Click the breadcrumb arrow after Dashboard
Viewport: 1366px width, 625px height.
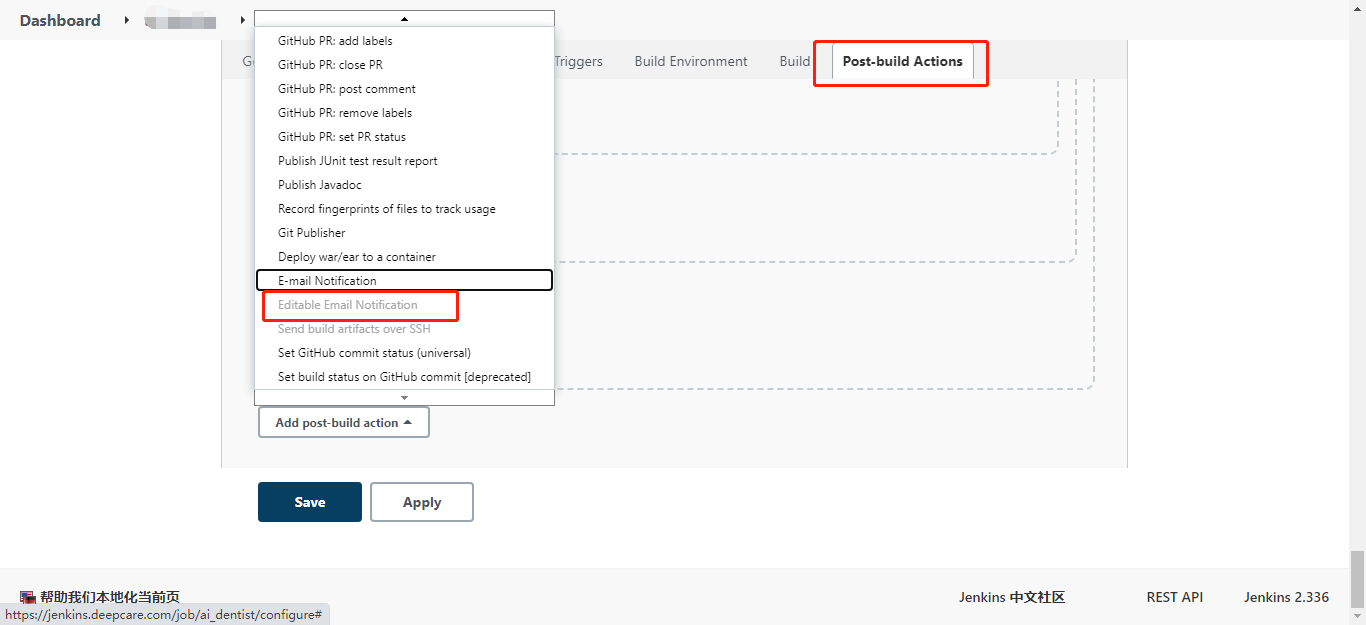click(127, 20)
